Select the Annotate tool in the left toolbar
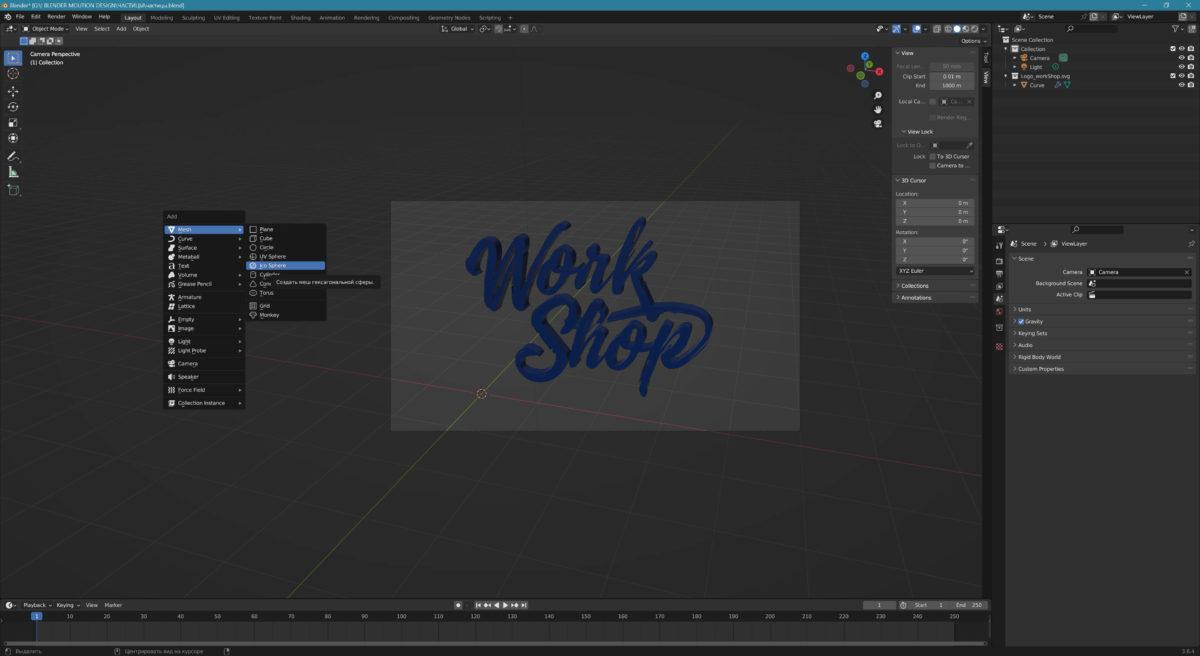Image resolution: width=1200 pixels, height=656 pixels. coord(13,157)
